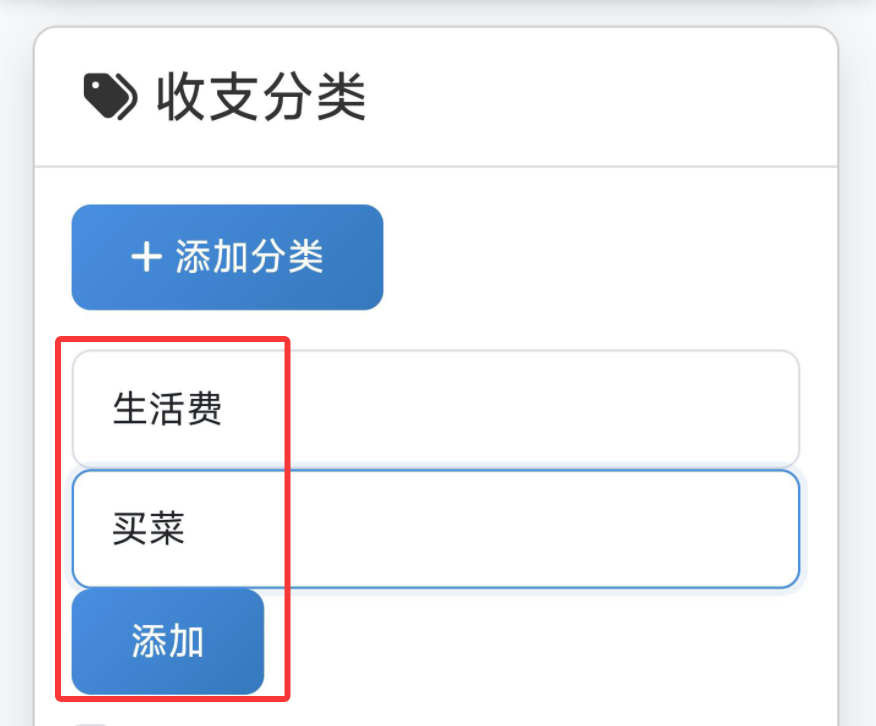Click the 添加 label on bottom button
This screenshot has height=726, width=876.
click(x=167, y=642)
